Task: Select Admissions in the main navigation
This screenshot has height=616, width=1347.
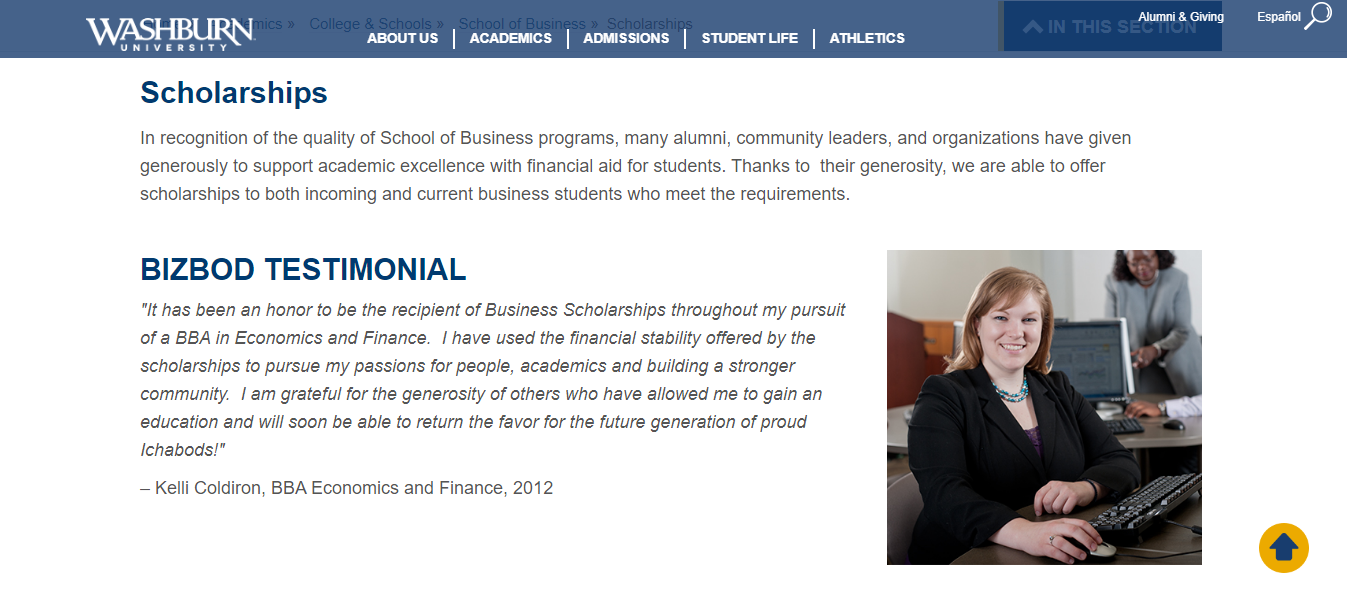Action: tap(626, 38)
